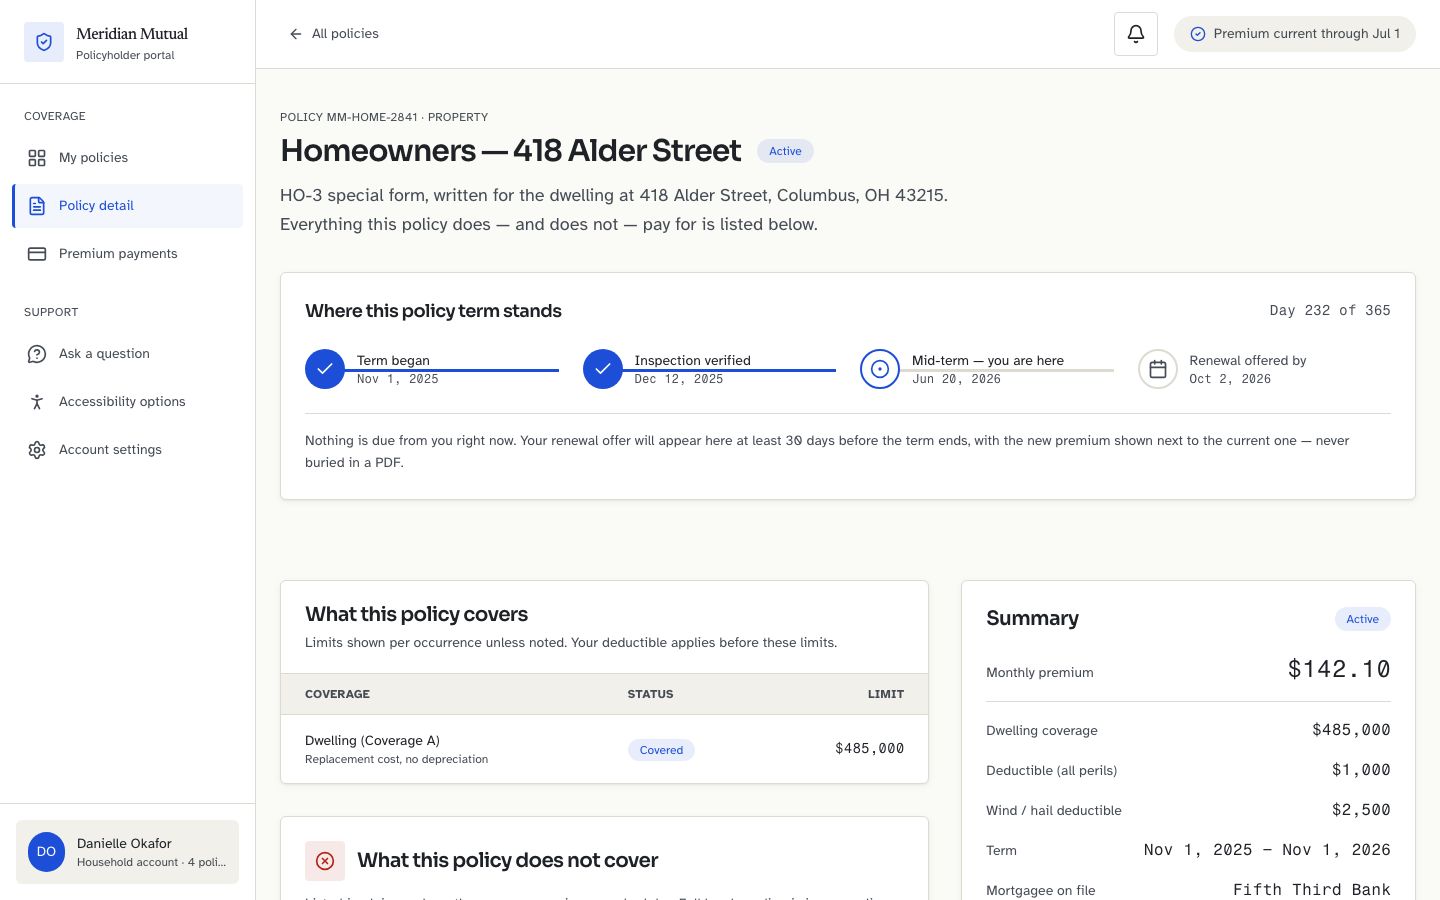Image resolution: width=1440 pixels, height=900 pixels.
Task: Click the $142.10 monthly premium value
Action: [x=1339, y=669]
